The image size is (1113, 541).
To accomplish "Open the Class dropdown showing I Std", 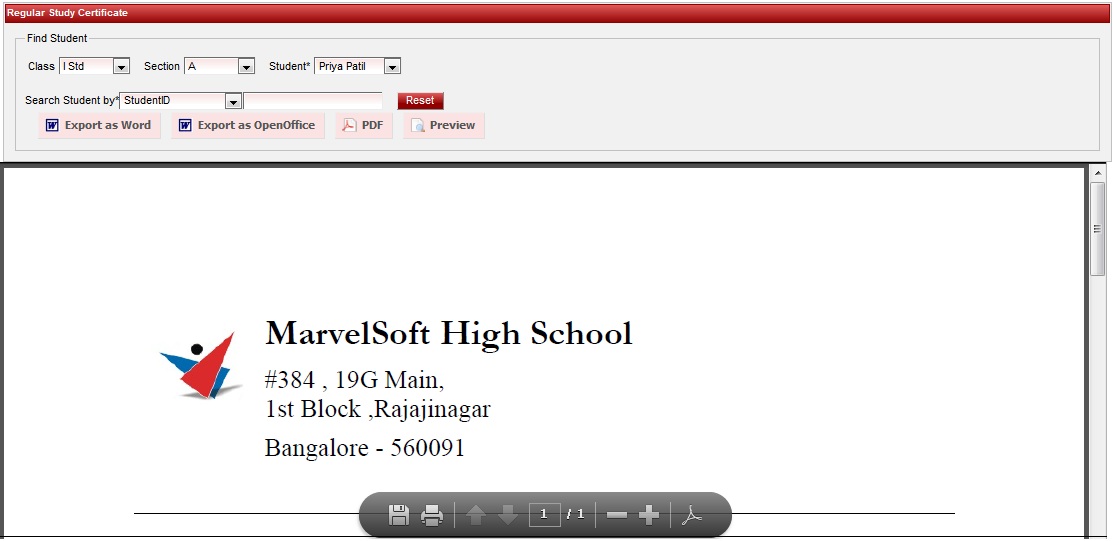I will pos(121,67).
